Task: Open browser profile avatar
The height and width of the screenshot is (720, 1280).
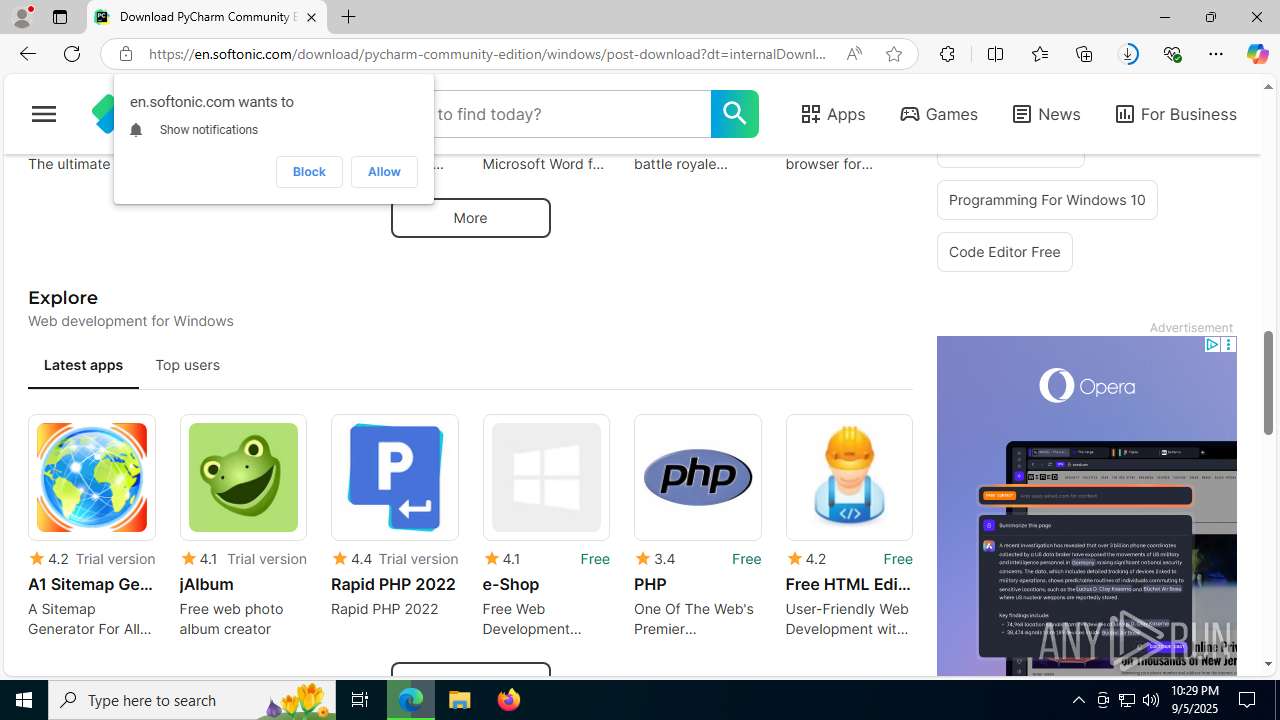Action: click(x=22, y=17)
